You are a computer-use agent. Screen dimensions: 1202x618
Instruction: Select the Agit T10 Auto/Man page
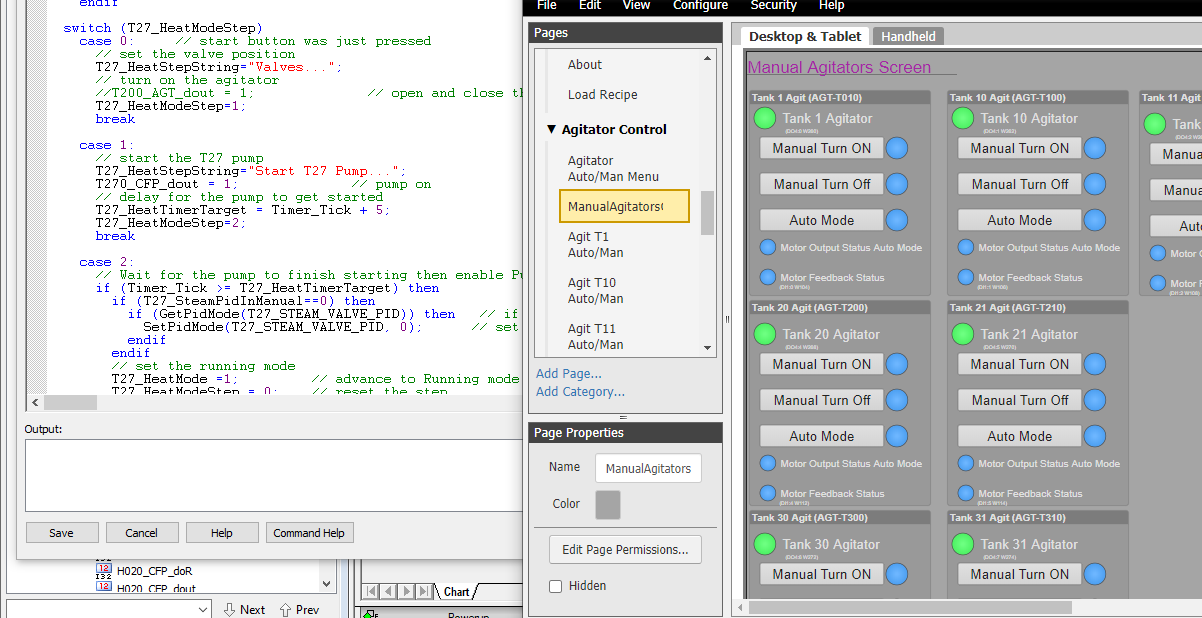[x=595, y=290]
